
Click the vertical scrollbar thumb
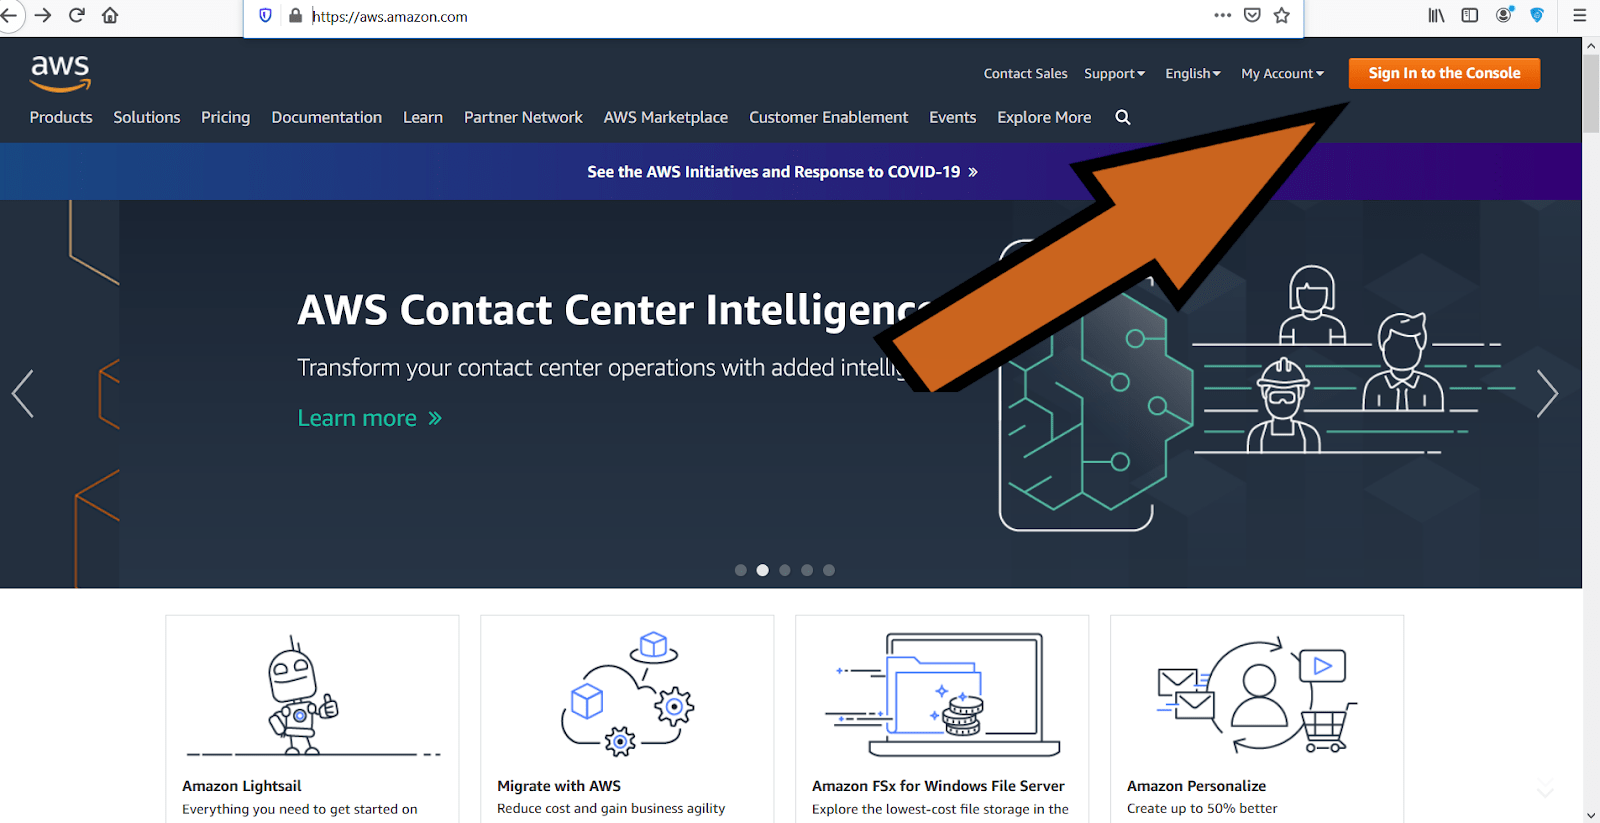(1591, 95)
